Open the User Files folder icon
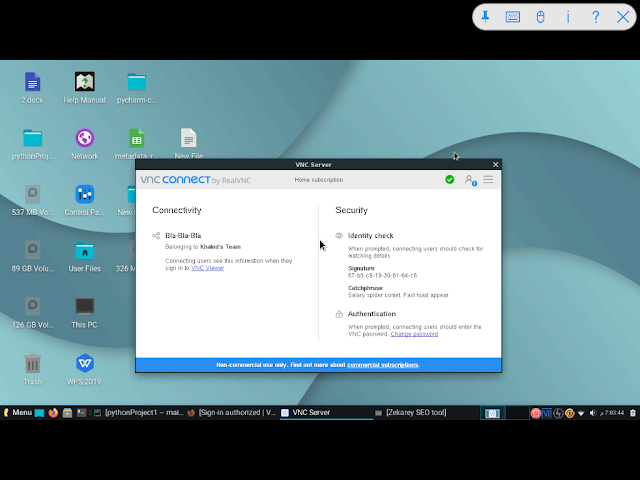The image size is (640, 480). point(84,256)
